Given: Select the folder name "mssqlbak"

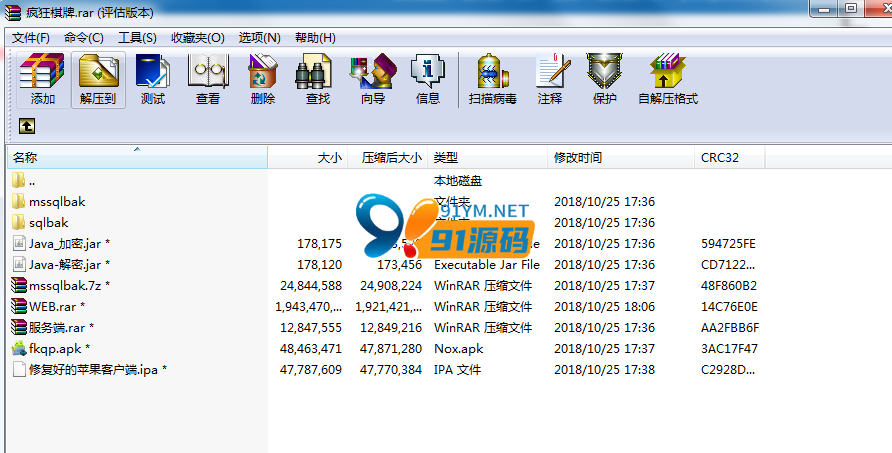Looking at the screenshot, I should pyautogui.click(x=57, y=201).
